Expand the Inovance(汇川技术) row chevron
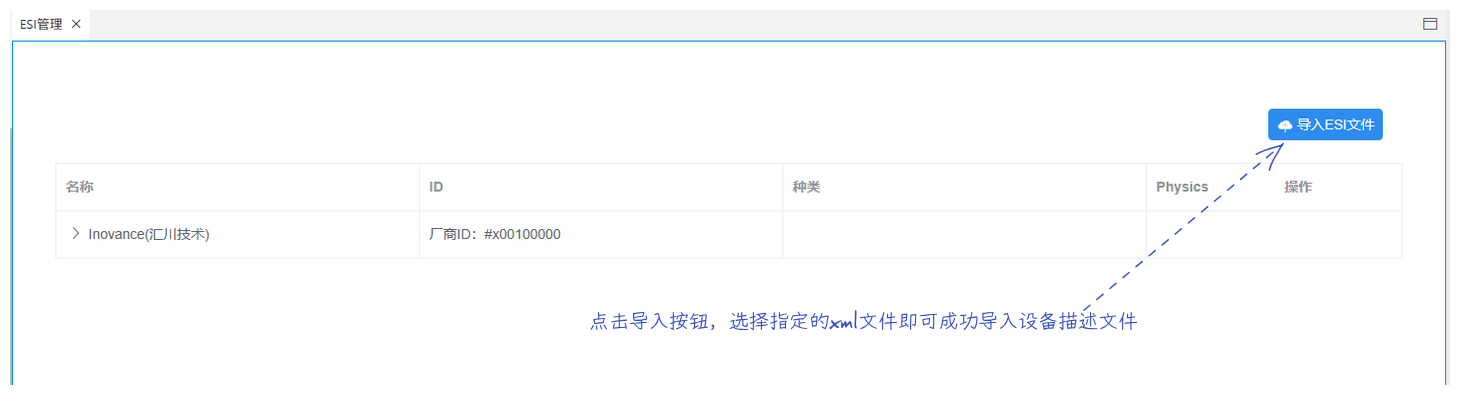Image resolution: width=1460 pixels, height=395 pixels. (x=75, y=233)
